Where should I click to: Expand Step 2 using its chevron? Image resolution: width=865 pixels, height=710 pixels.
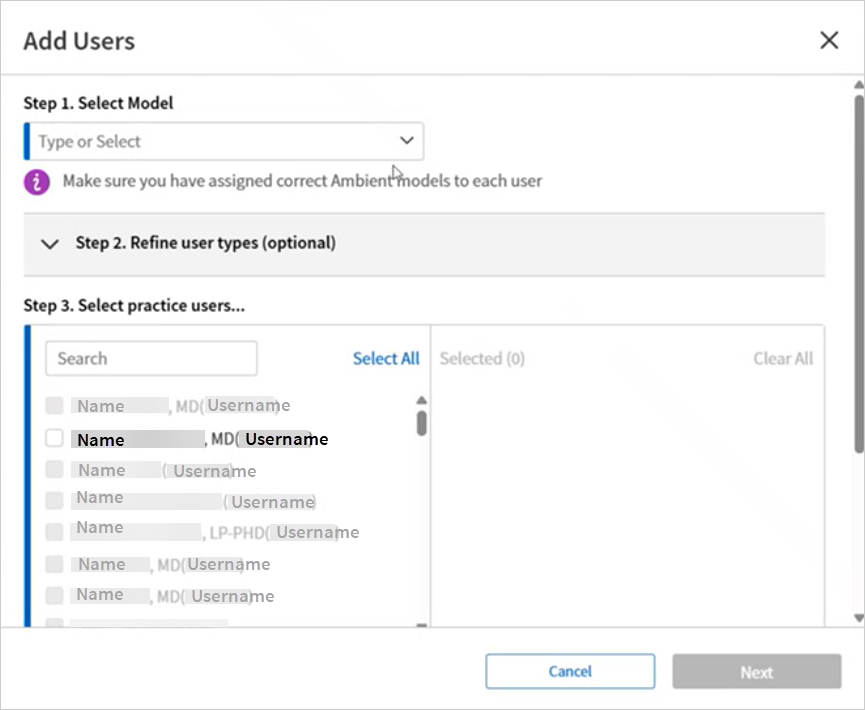coord(50,243)
